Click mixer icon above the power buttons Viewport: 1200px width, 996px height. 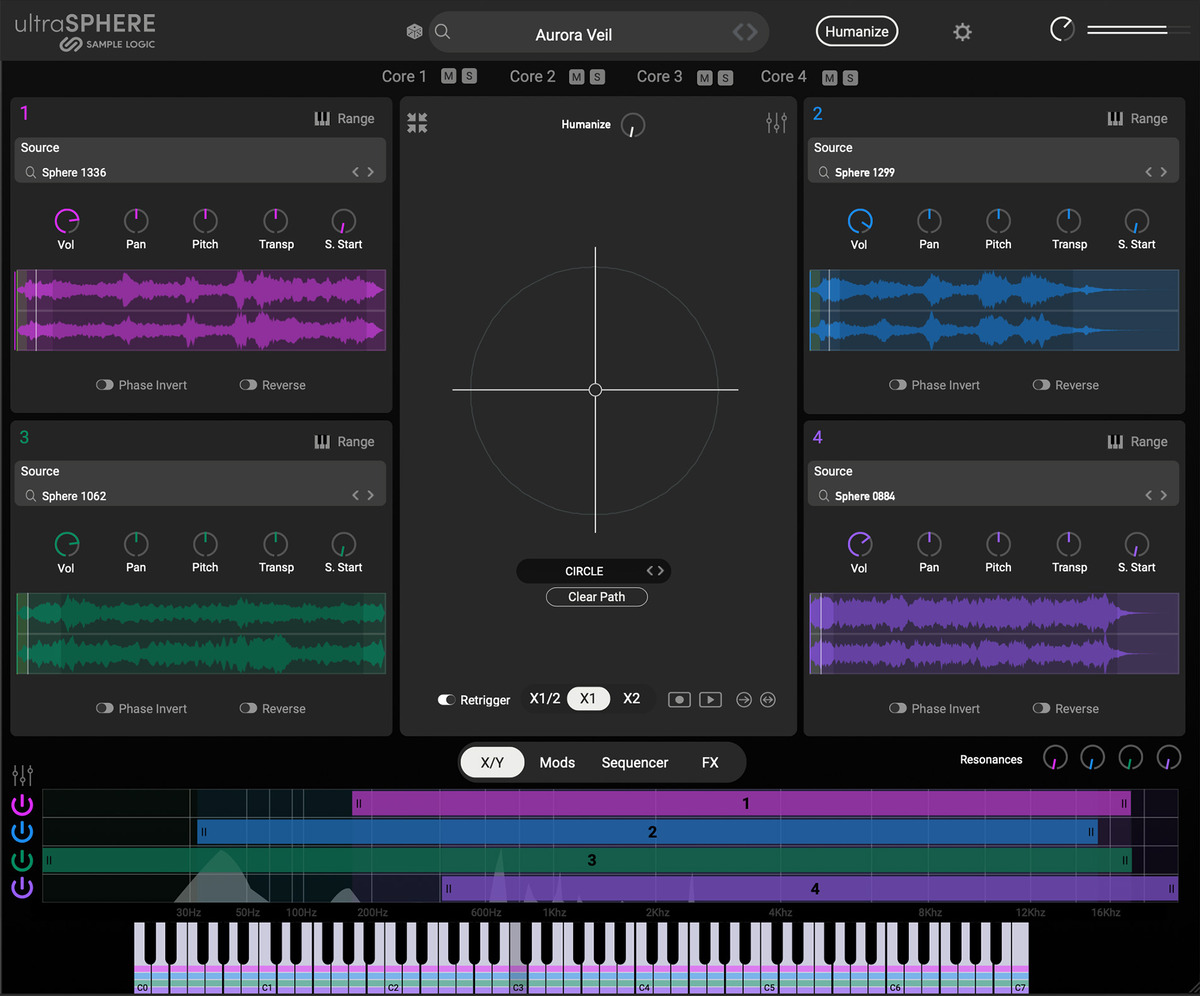click(22, 775)
